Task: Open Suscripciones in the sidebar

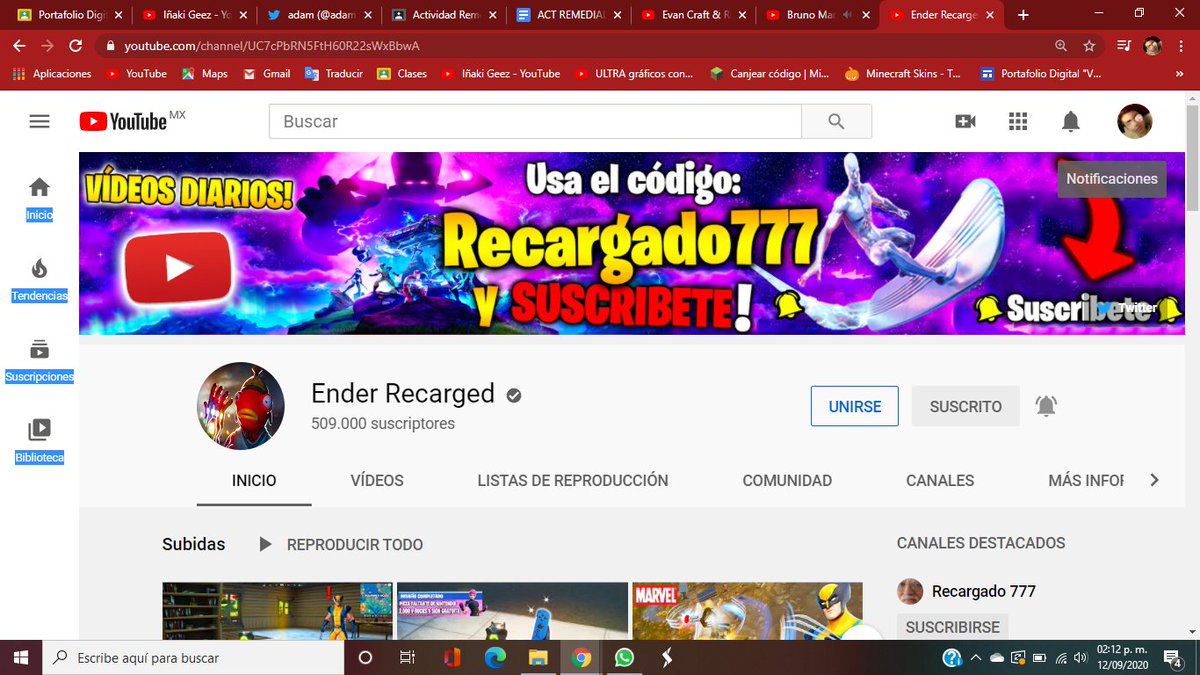Action: [x=39, y=361]
